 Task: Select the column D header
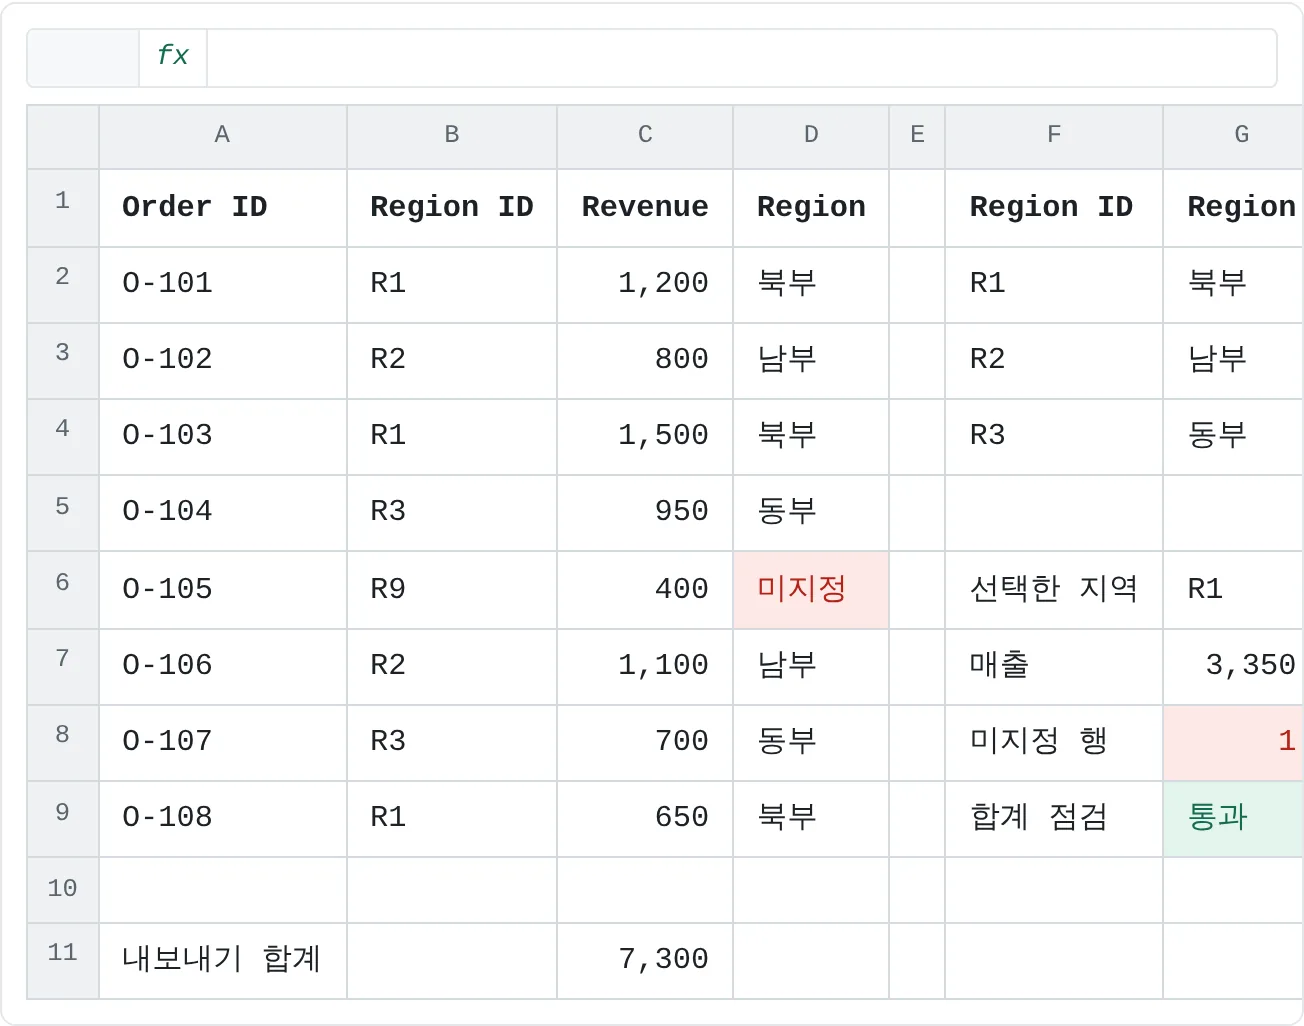(x=811, y=136)
